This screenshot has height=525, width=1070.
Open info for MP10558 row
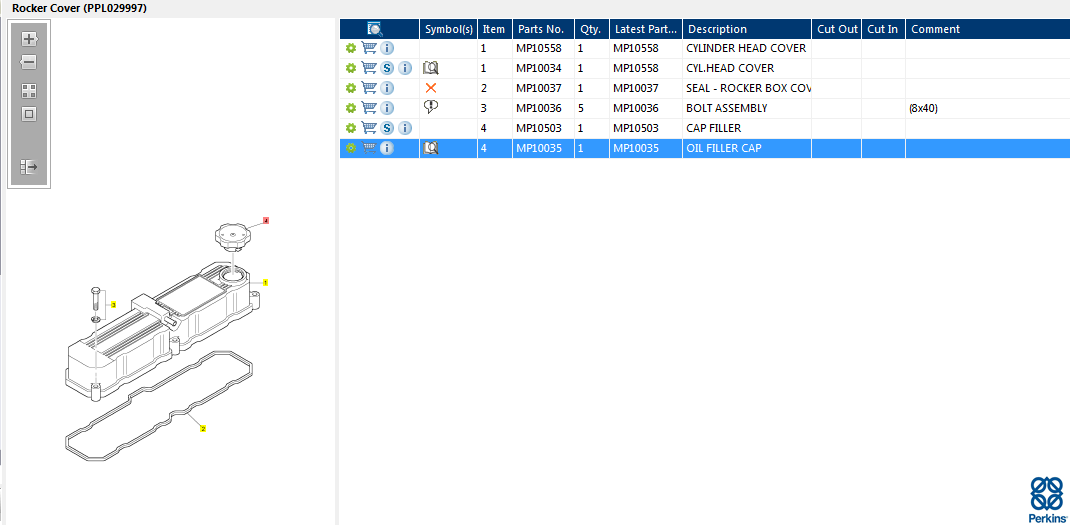pos(387,48)
